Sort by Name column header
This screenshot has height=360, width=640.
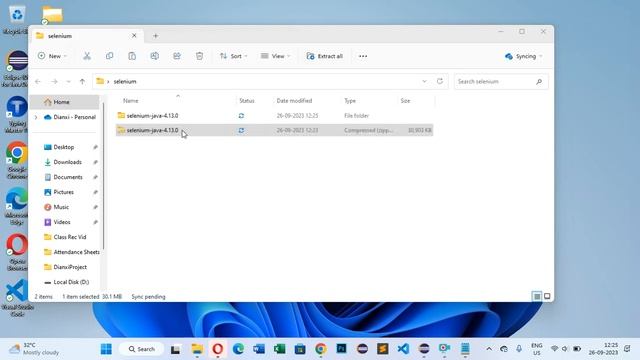coord(131,100)
